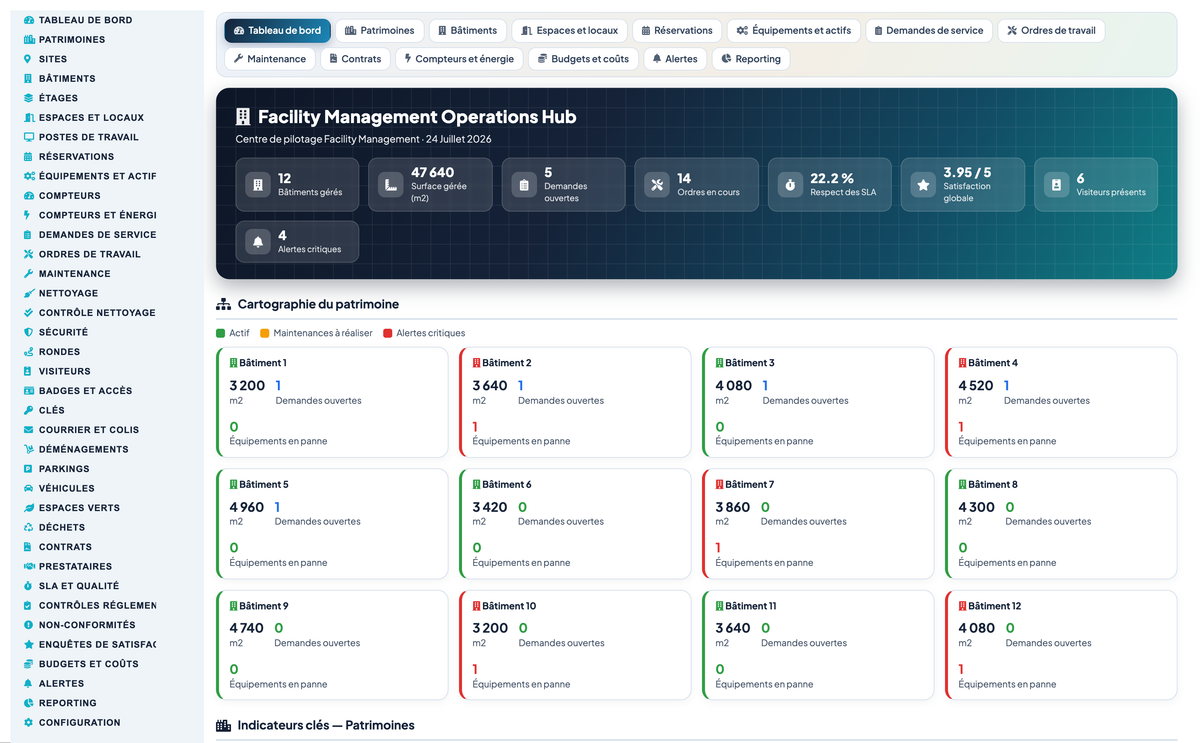Open the Bâtiment 7 card

pos(818,524)
